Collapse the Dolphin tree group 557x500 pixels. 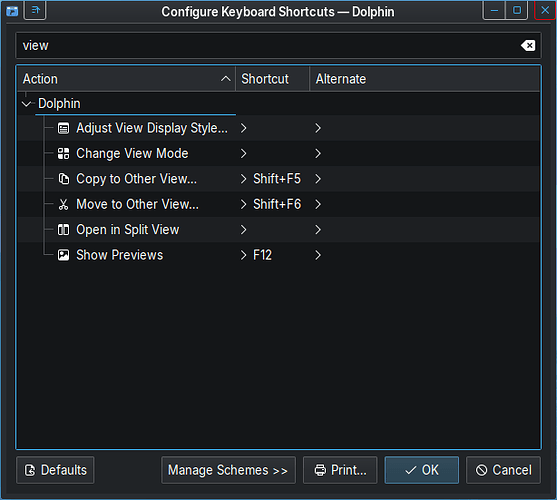(26, 104)
